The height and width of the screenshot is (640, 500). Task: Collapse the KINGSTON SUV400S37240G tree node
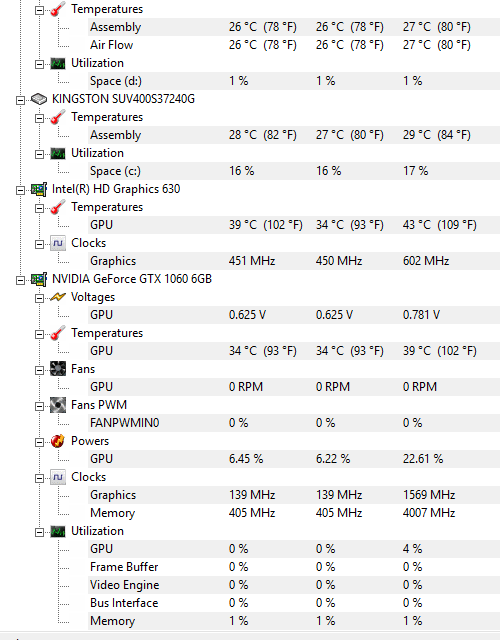(20, 100)
